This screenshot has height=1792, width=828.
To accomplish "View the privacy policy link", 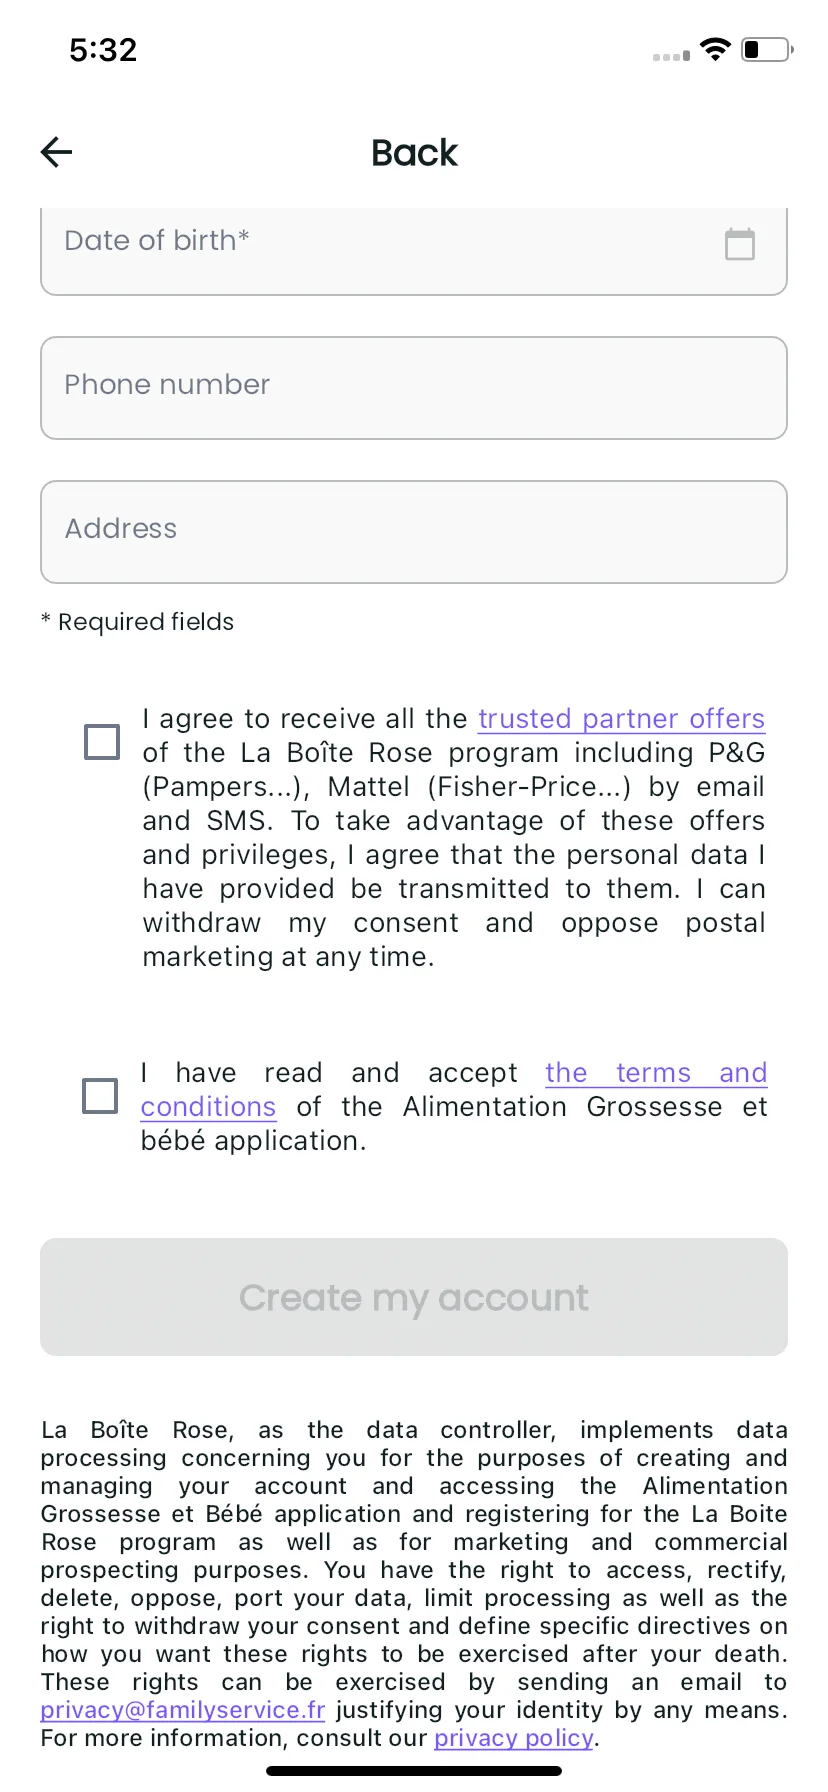I will tap(514, 1738).
